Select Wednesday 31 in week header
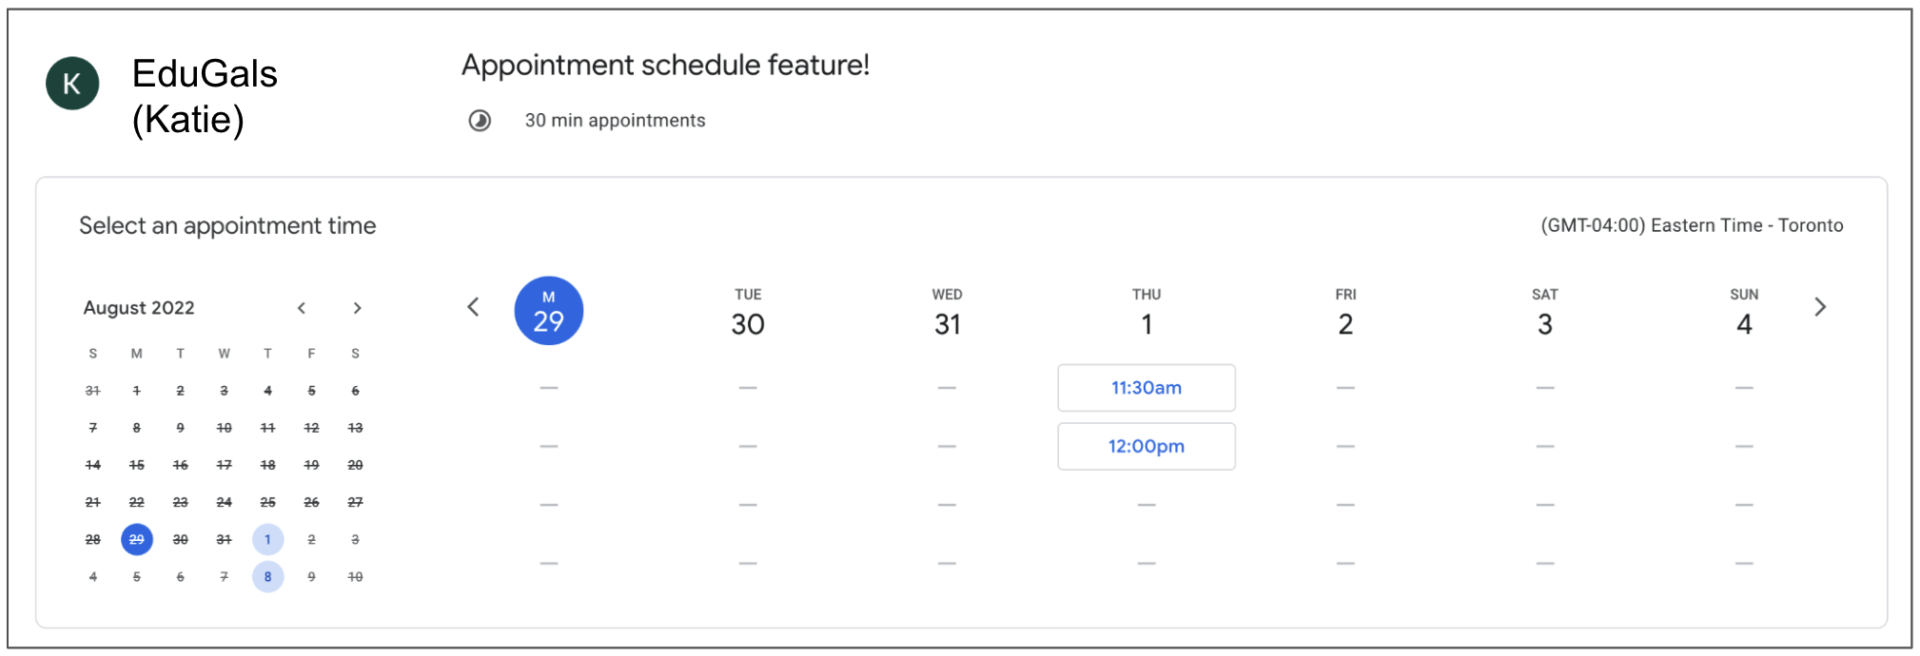 pyautogui.click(x=947, y=313)
